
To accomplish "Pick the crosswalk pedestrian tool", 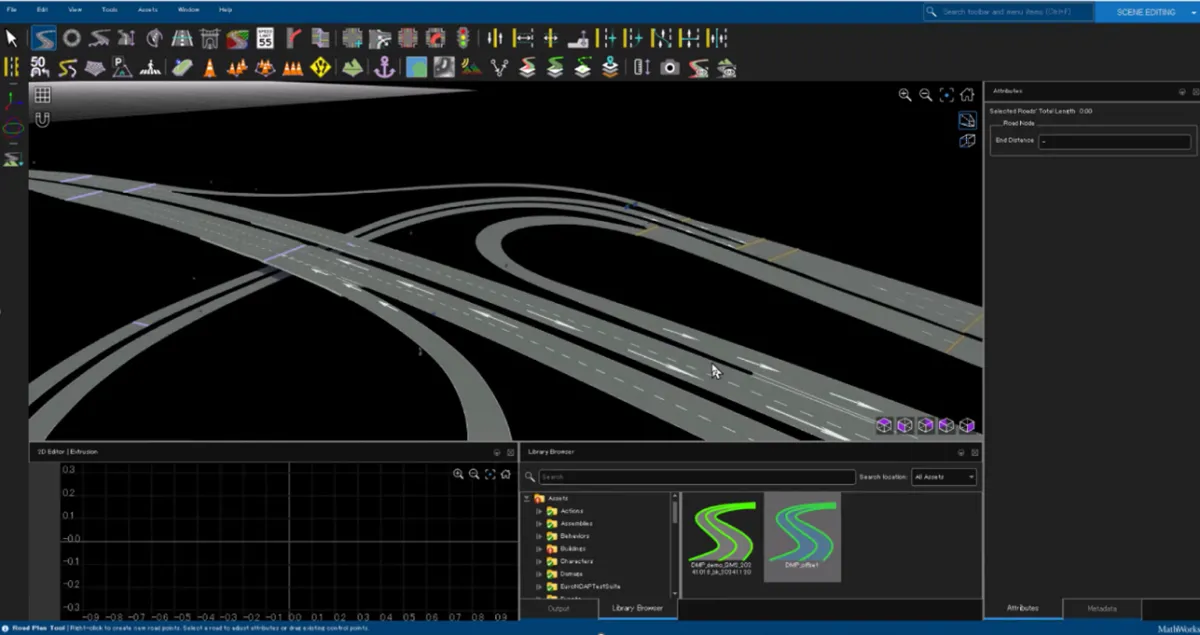I will (149, 67).
